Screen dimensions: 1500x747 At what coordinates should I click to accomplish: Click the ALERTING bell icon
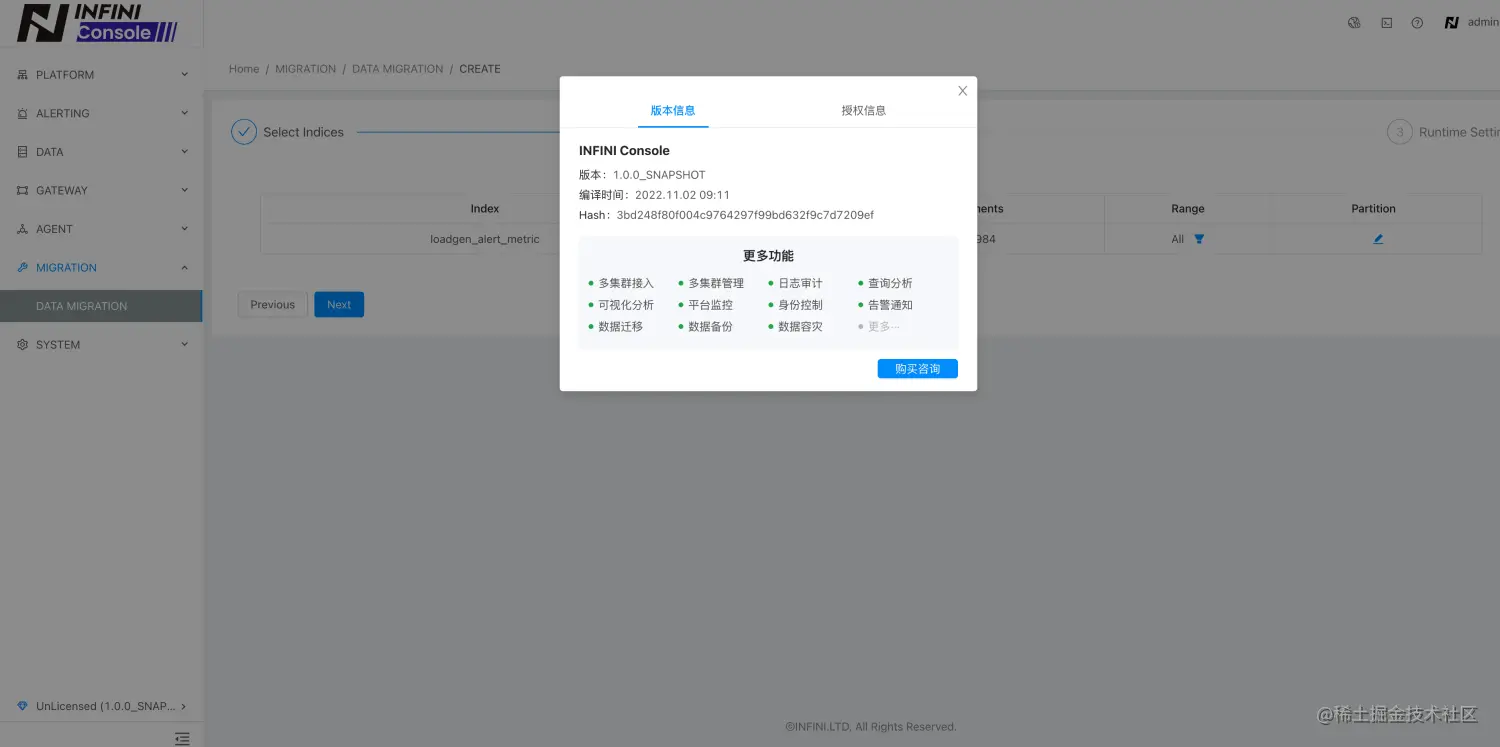point(22,113)
